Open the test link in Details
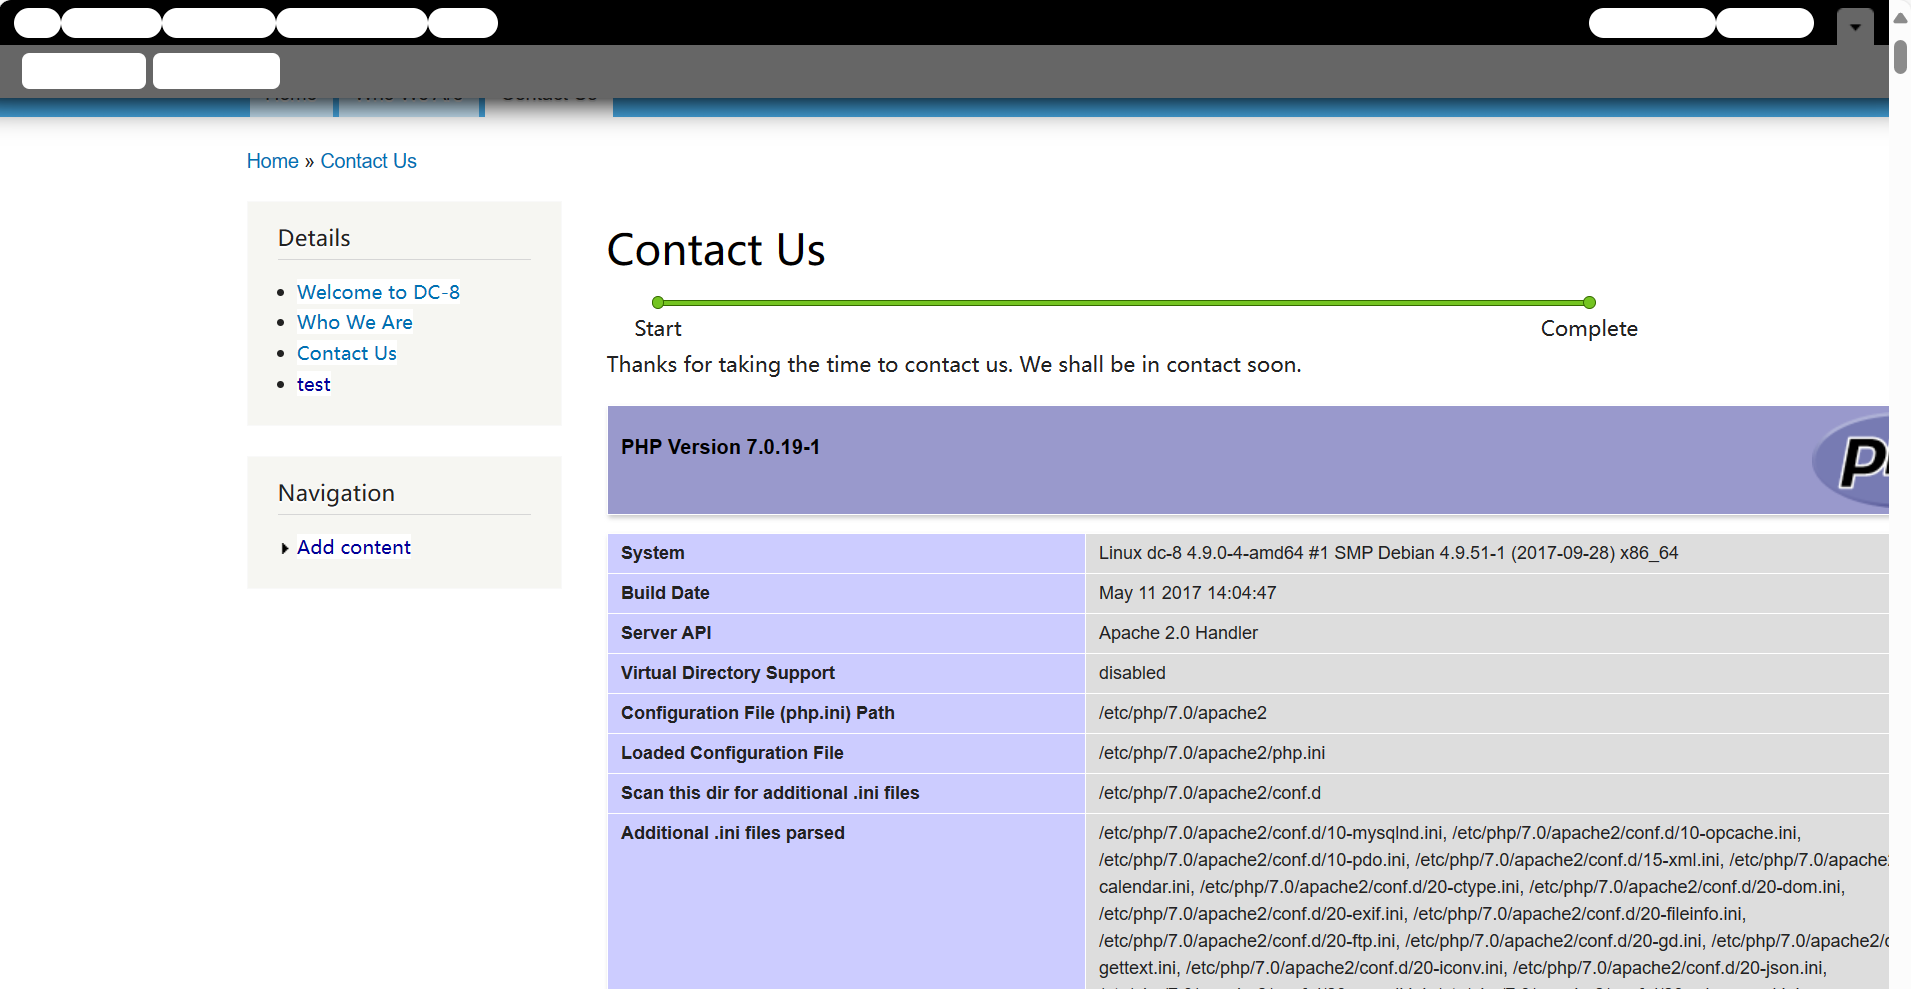 click(x=313, y=384)
